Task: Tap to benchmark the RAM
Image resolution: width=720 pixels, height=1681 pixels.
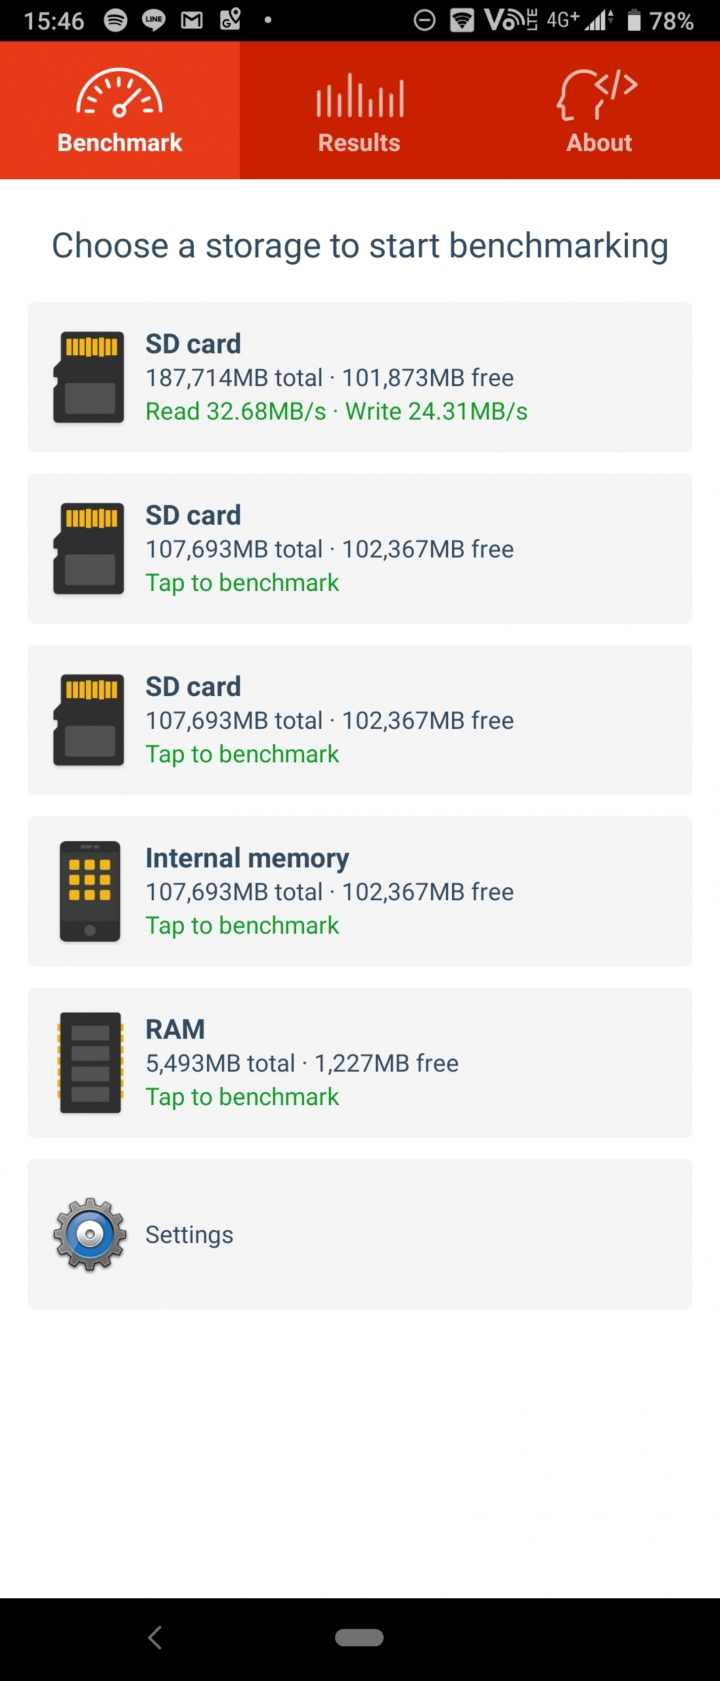Action: [x=242, y=1097]
